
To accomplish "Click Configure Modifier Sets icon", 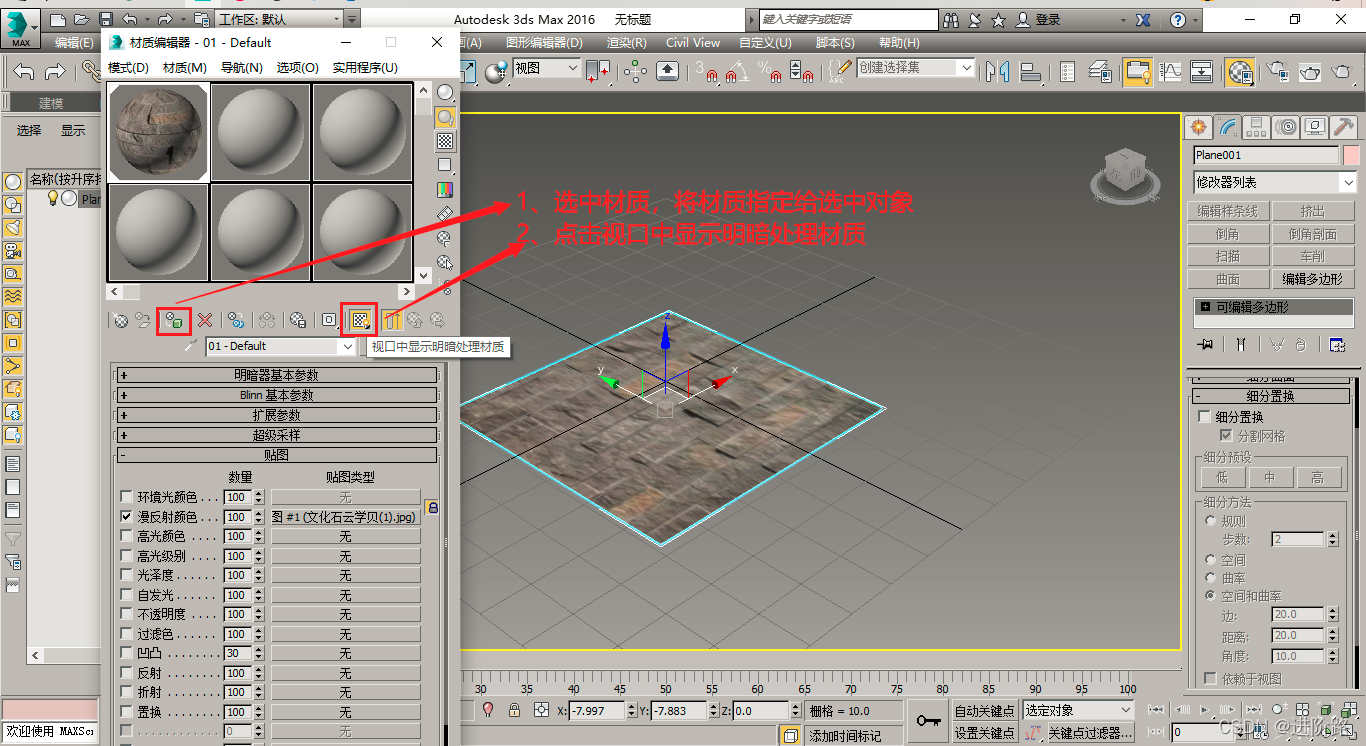I will click(1337, 345).
